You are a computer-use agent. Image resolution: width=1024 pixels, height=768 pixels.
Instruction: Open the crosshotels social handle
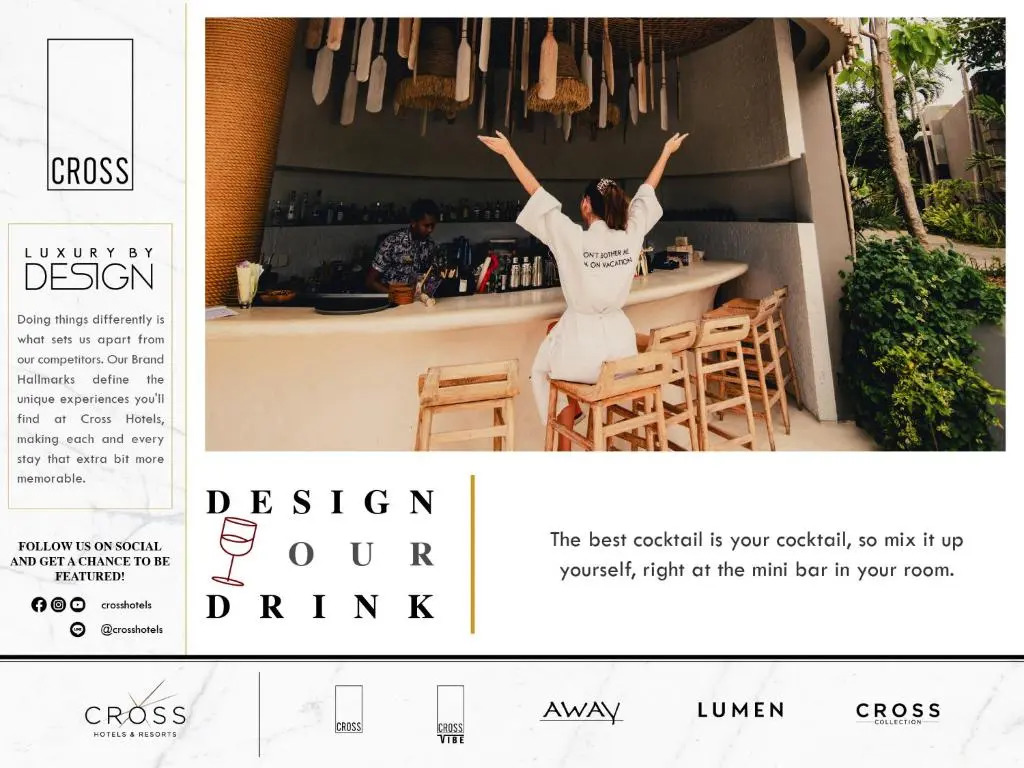126,605
